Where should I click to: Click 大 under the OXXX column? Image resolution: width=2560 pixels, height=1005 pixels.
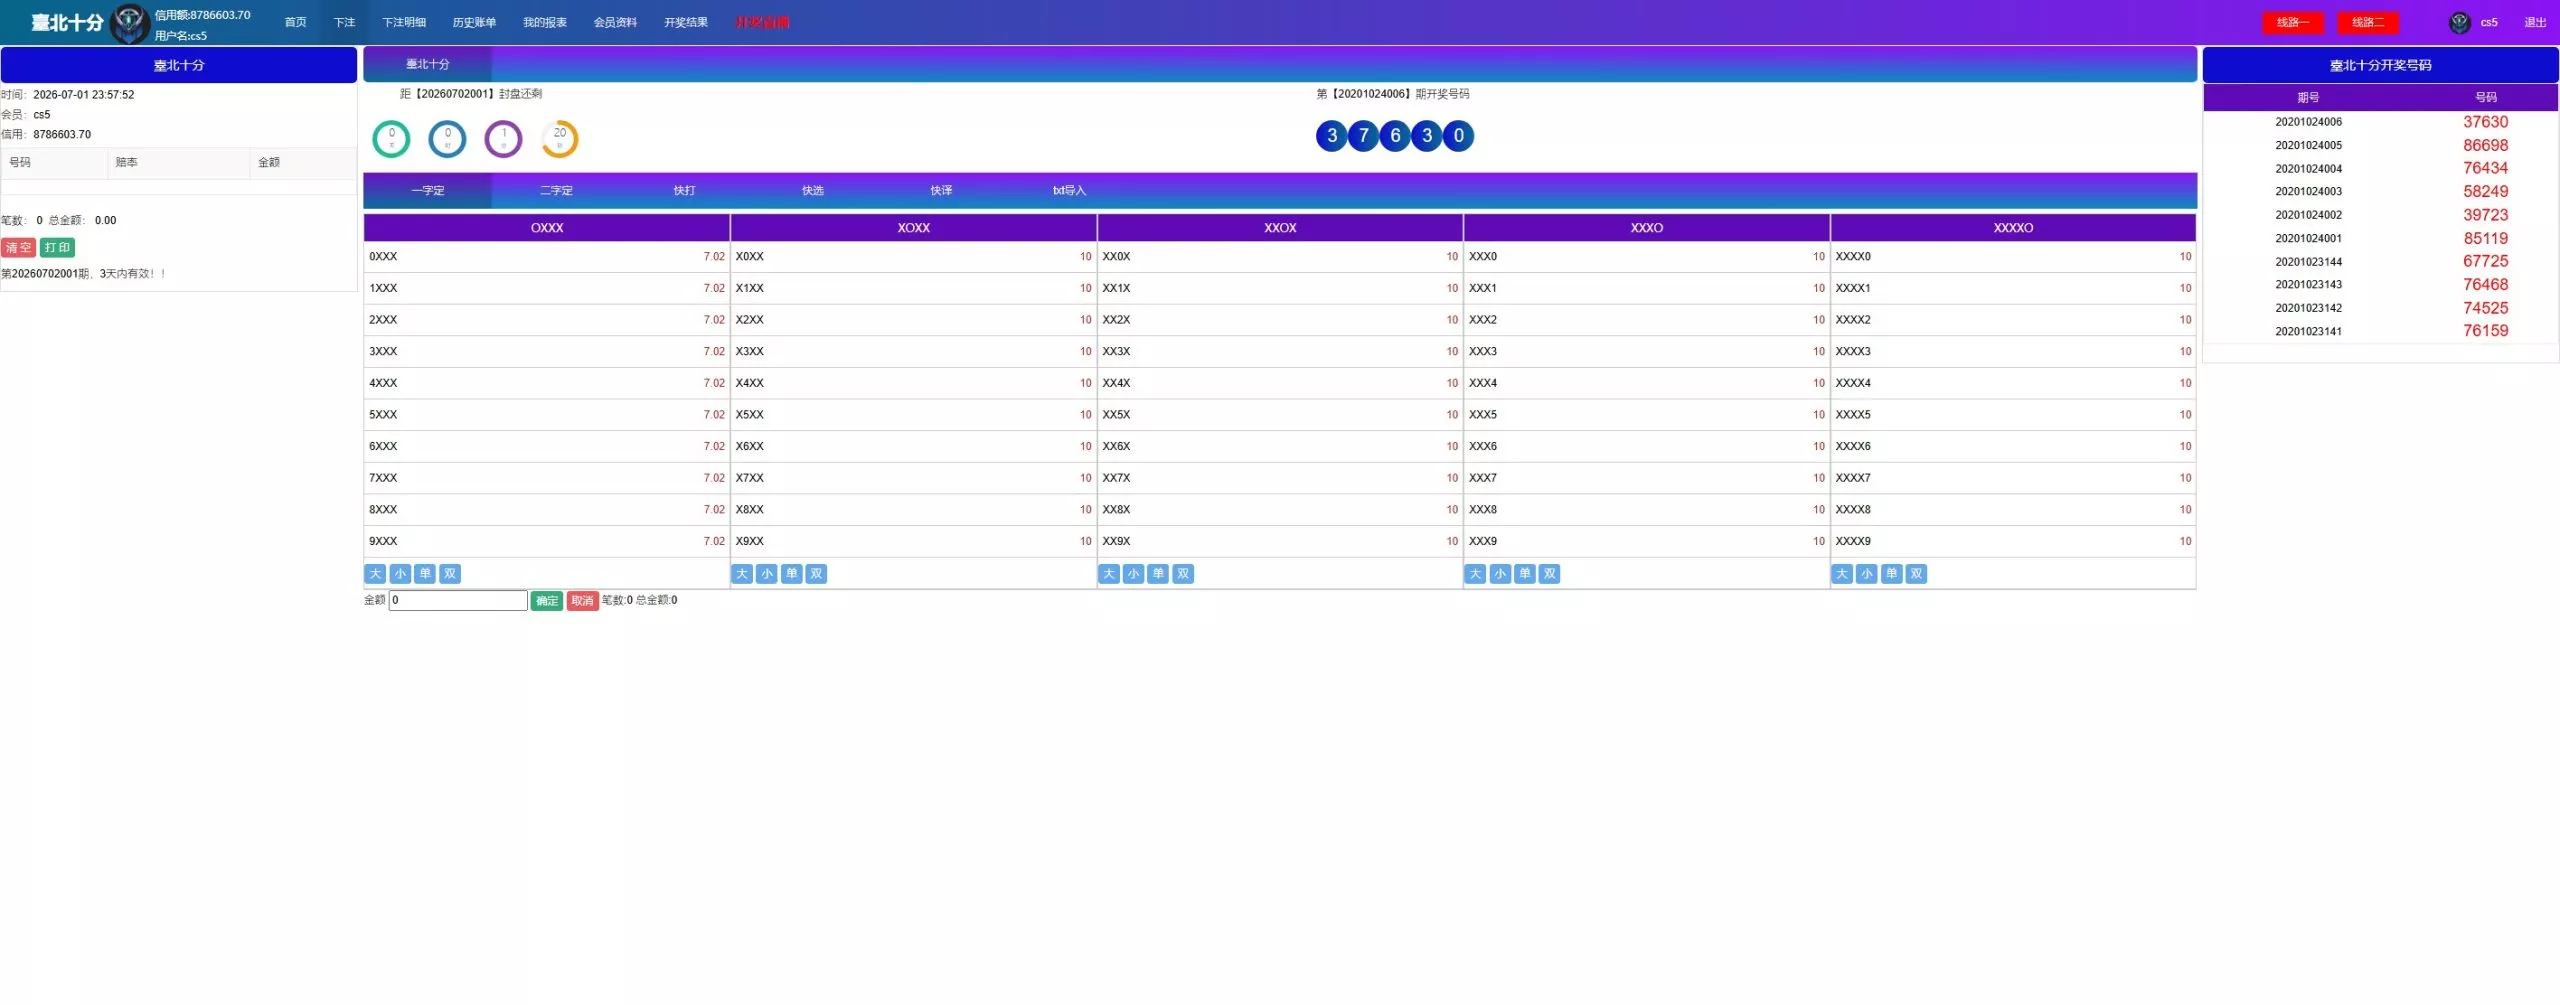click(x=375, y=574)
